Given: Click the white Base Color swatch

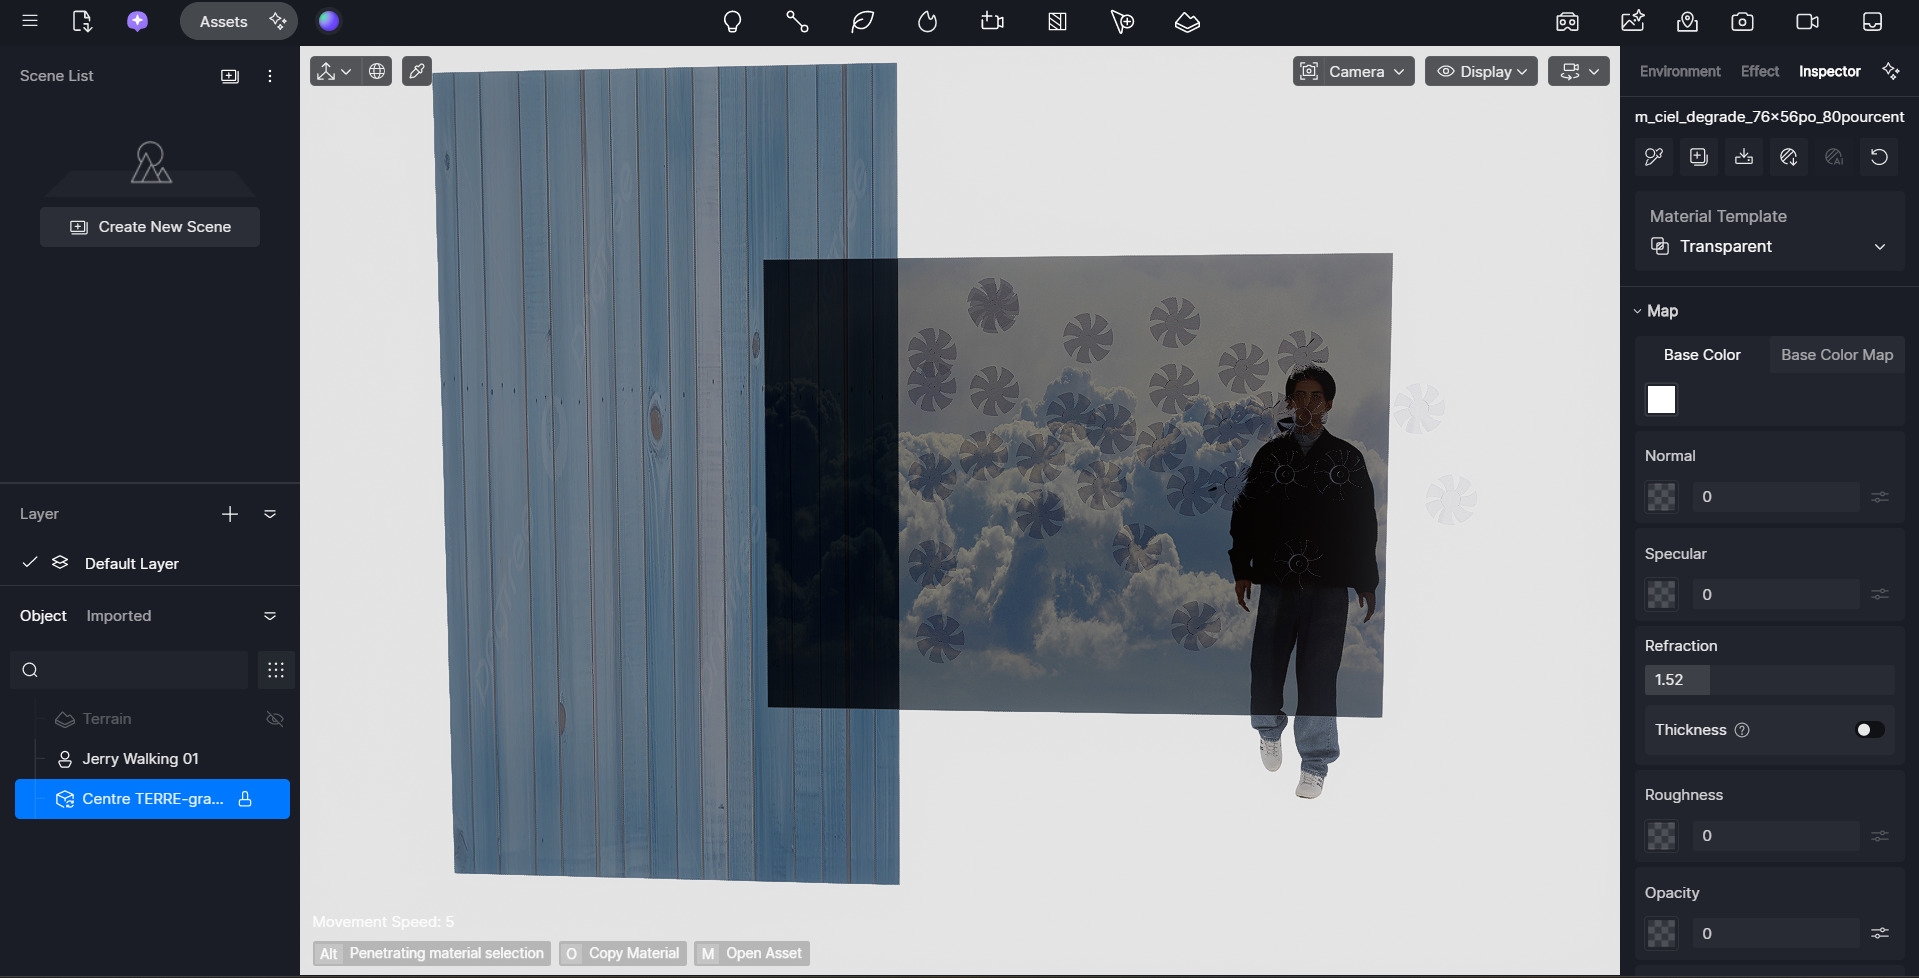Looking at the screenshot, I should [x=1661, y=400].
